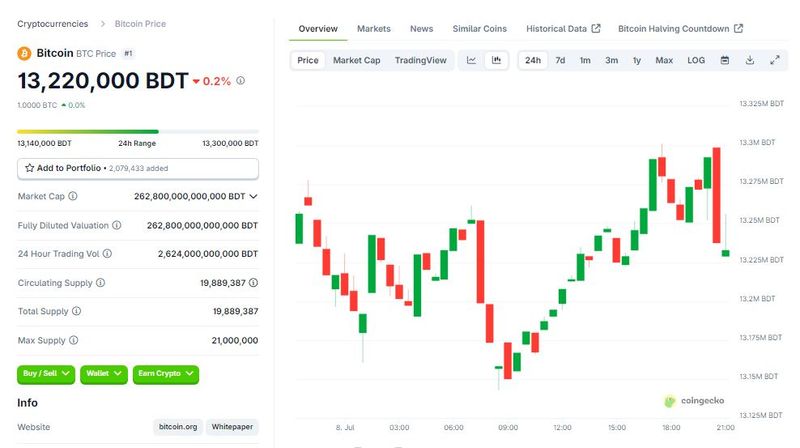Toggle chart to Market Cap view
Viewport: 800px width, 448px height.
point(356,61)
